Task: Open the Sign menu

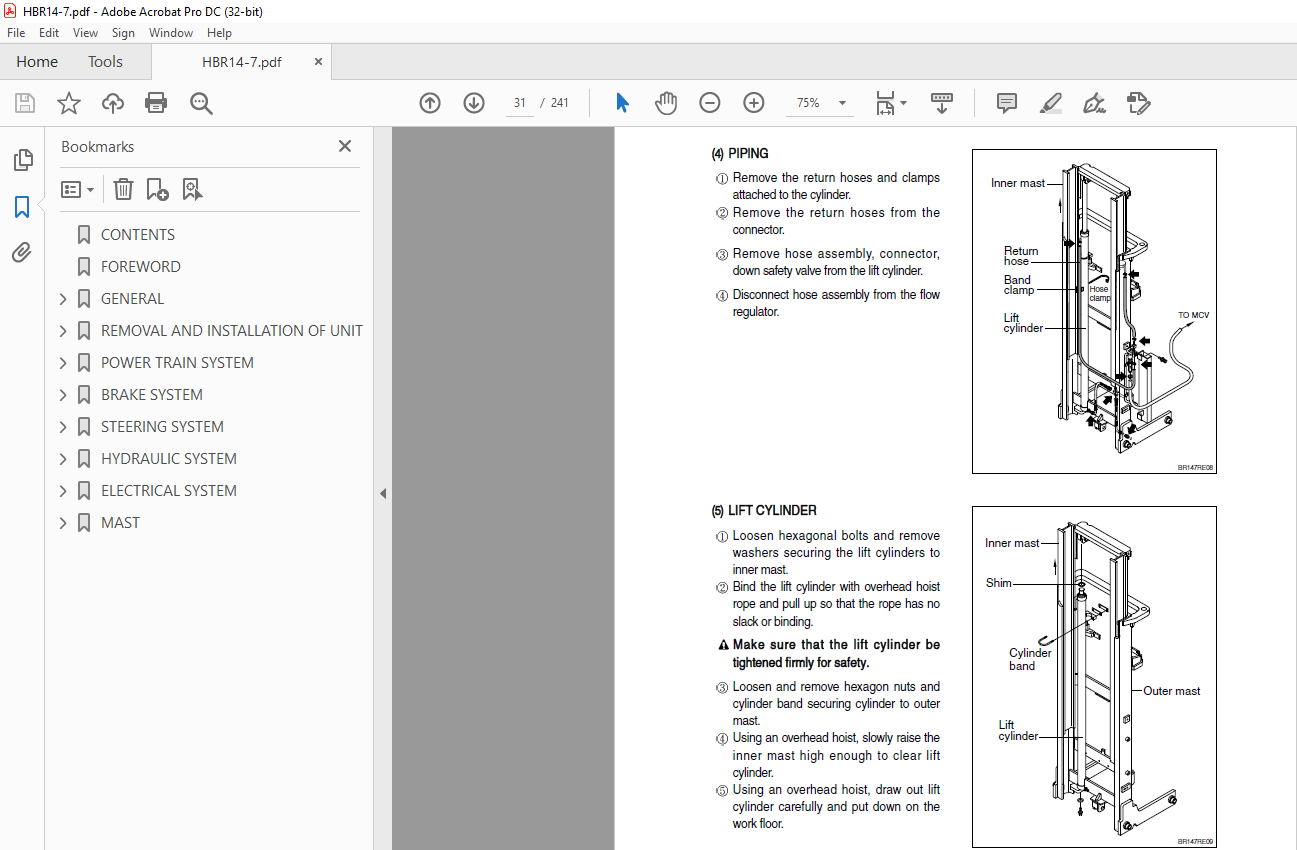Action: click(x=123, y=33)
